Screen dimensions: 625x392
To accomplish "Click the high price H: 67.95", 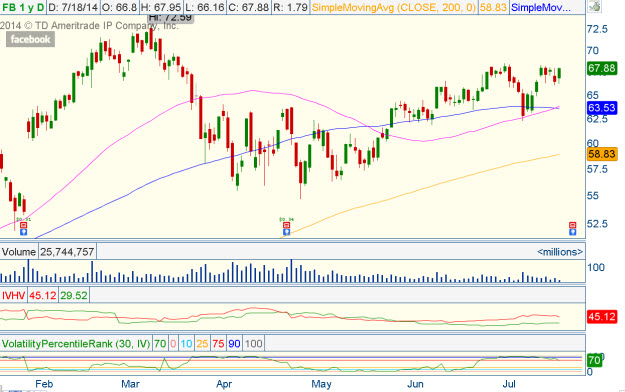I will 162,7.
